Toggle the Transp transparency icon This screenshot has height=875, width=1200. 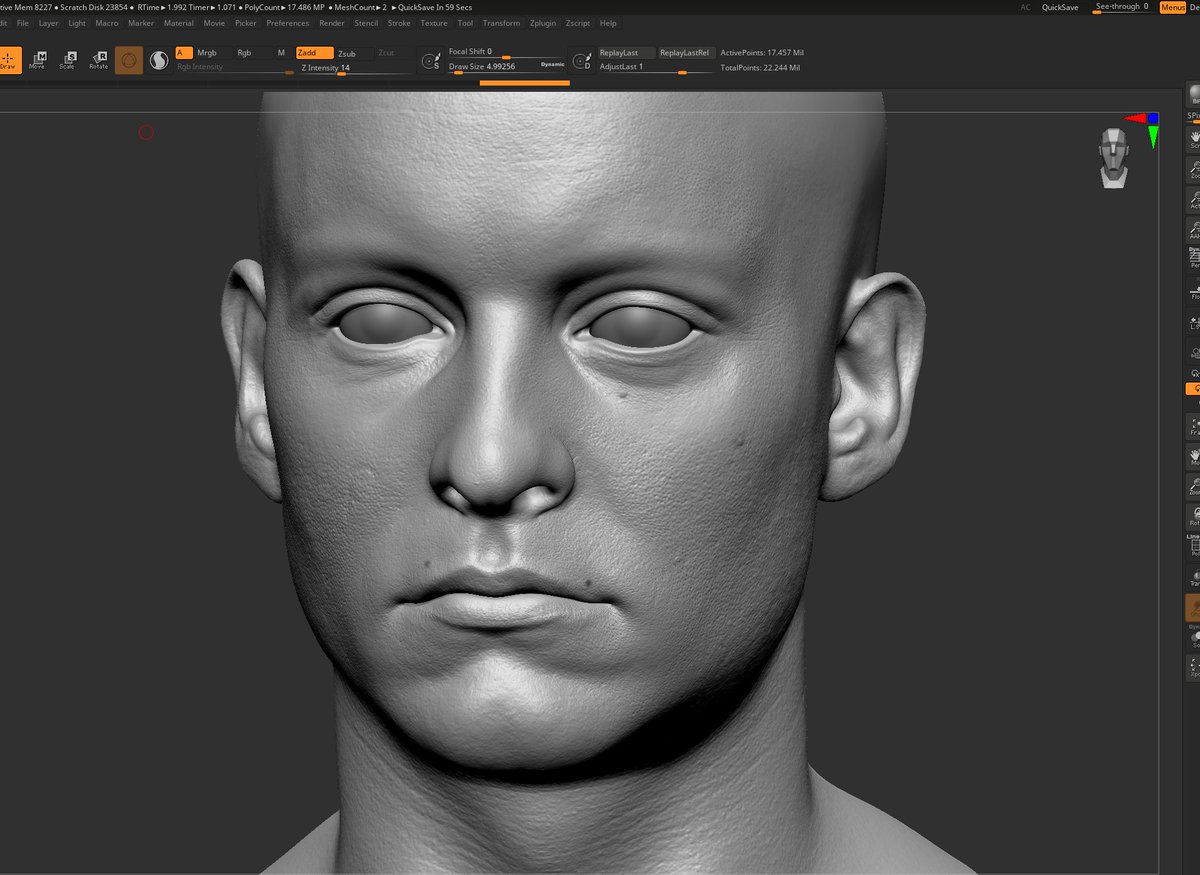[1194, 578]
